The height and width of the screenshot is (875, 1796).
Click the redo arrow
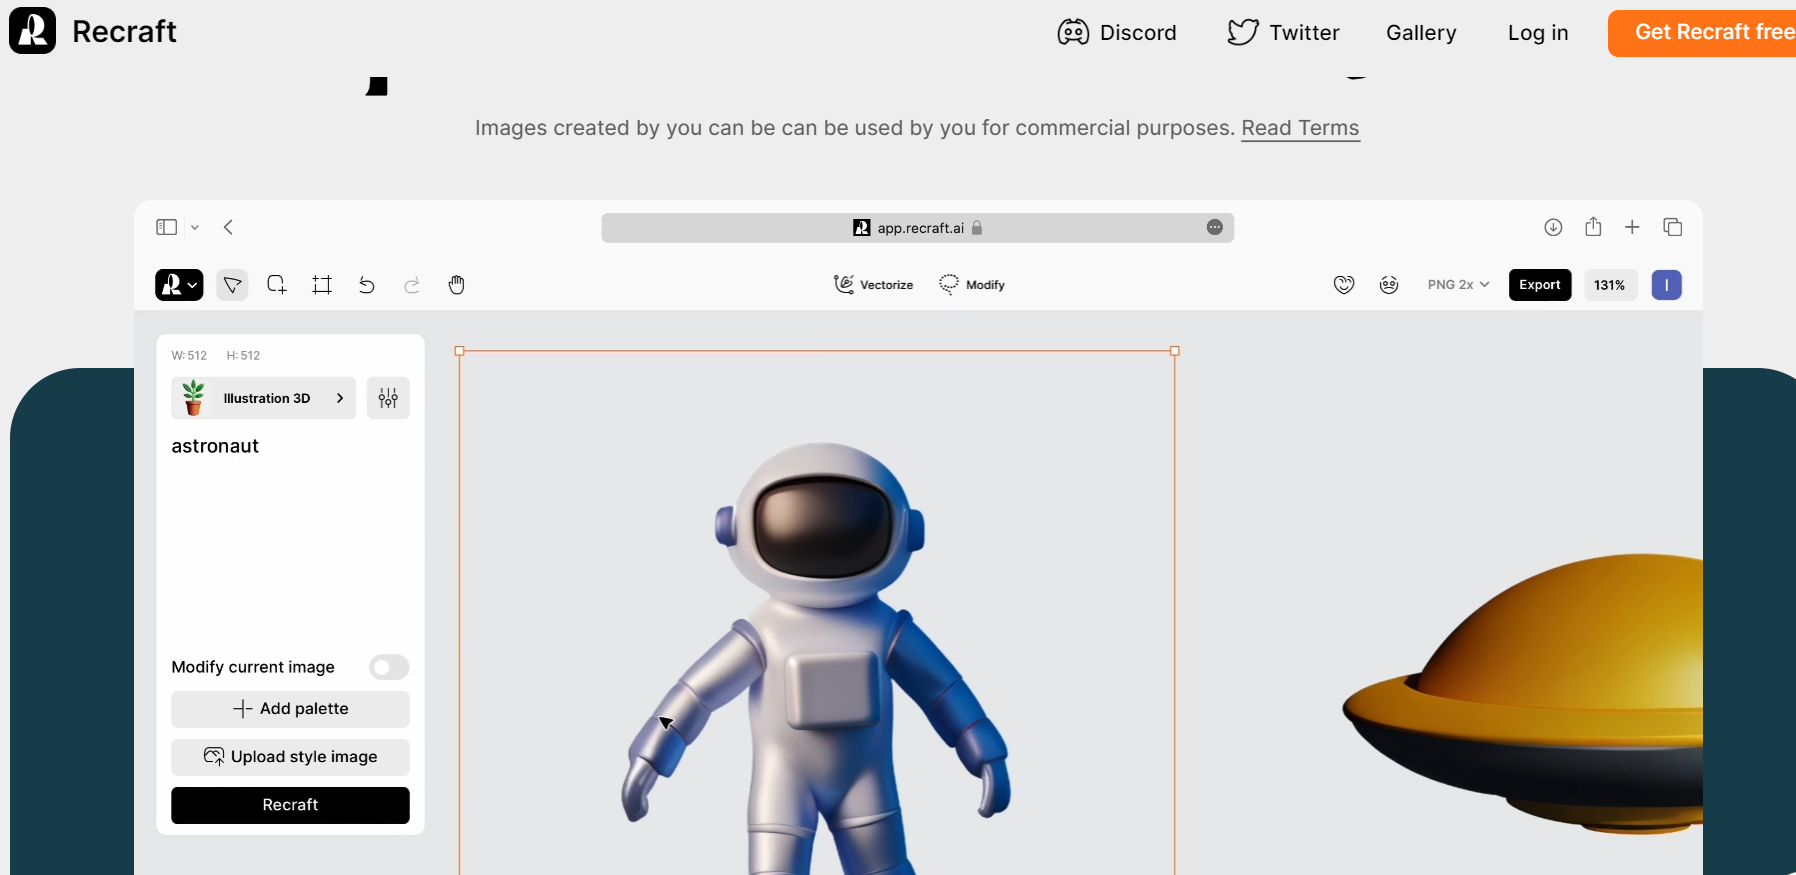point(412,285)
